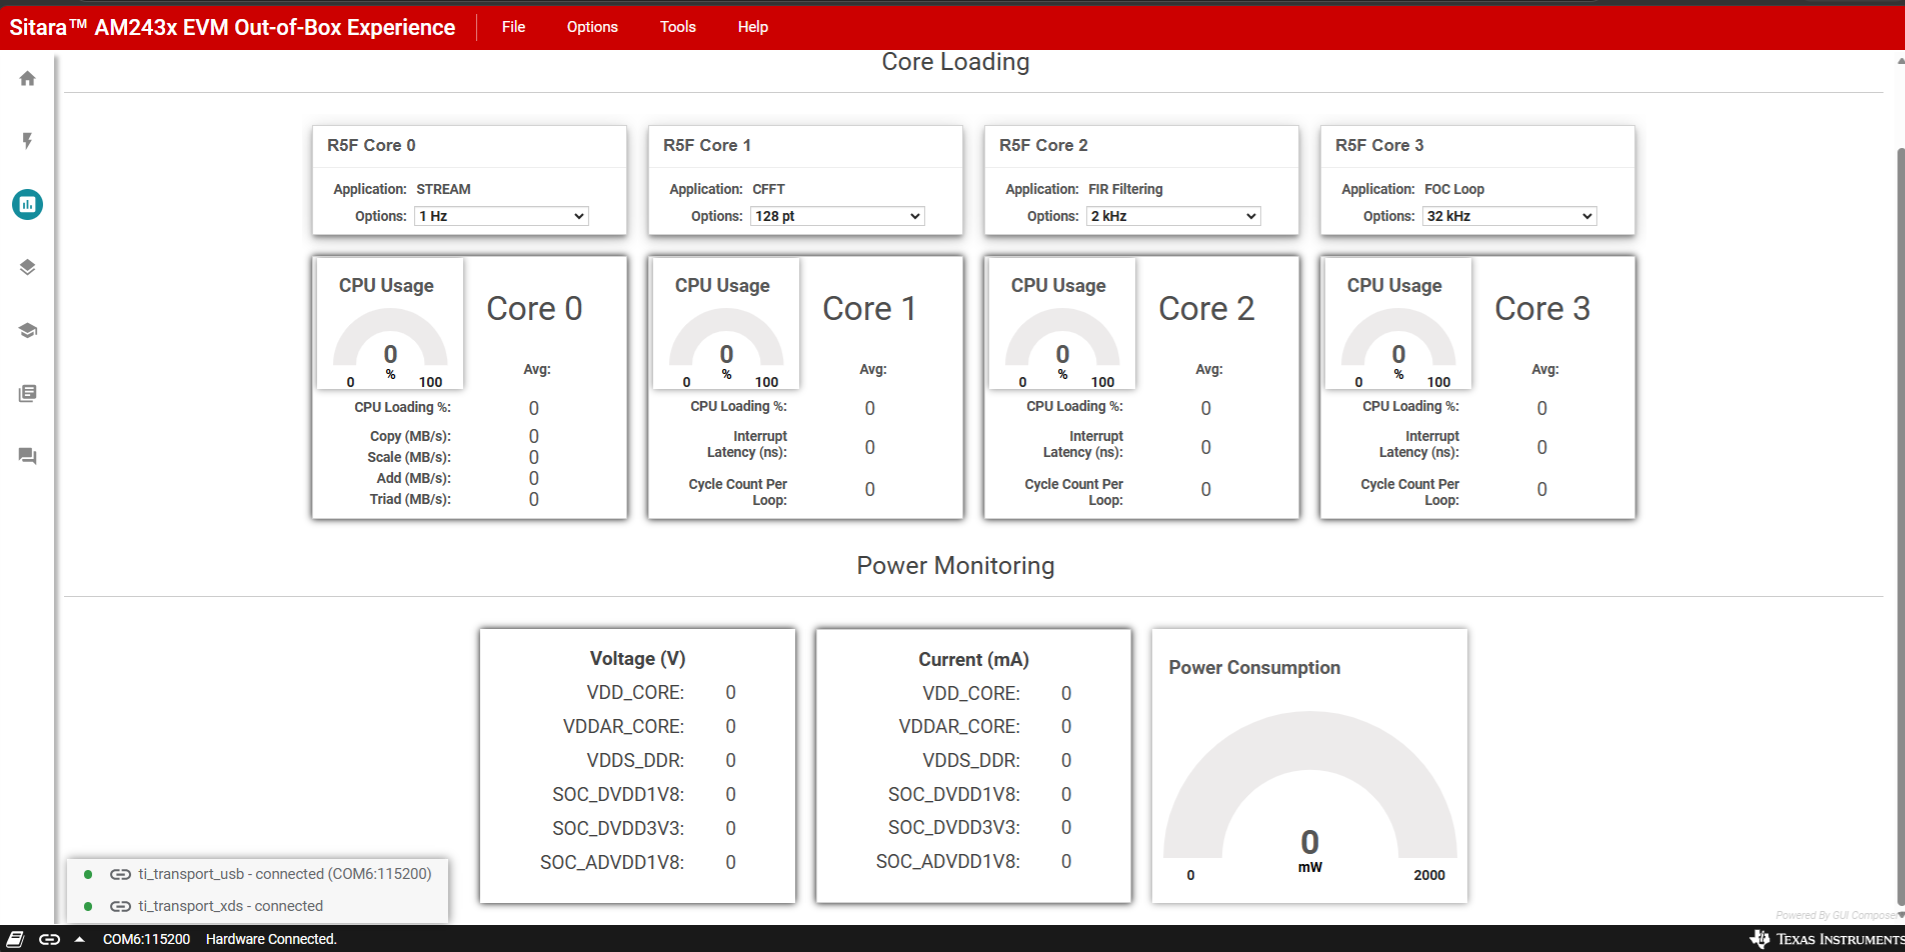The image size is (1905, 952).
Task: Collapse the connection status popup arrow
Action: pos(79,939)
